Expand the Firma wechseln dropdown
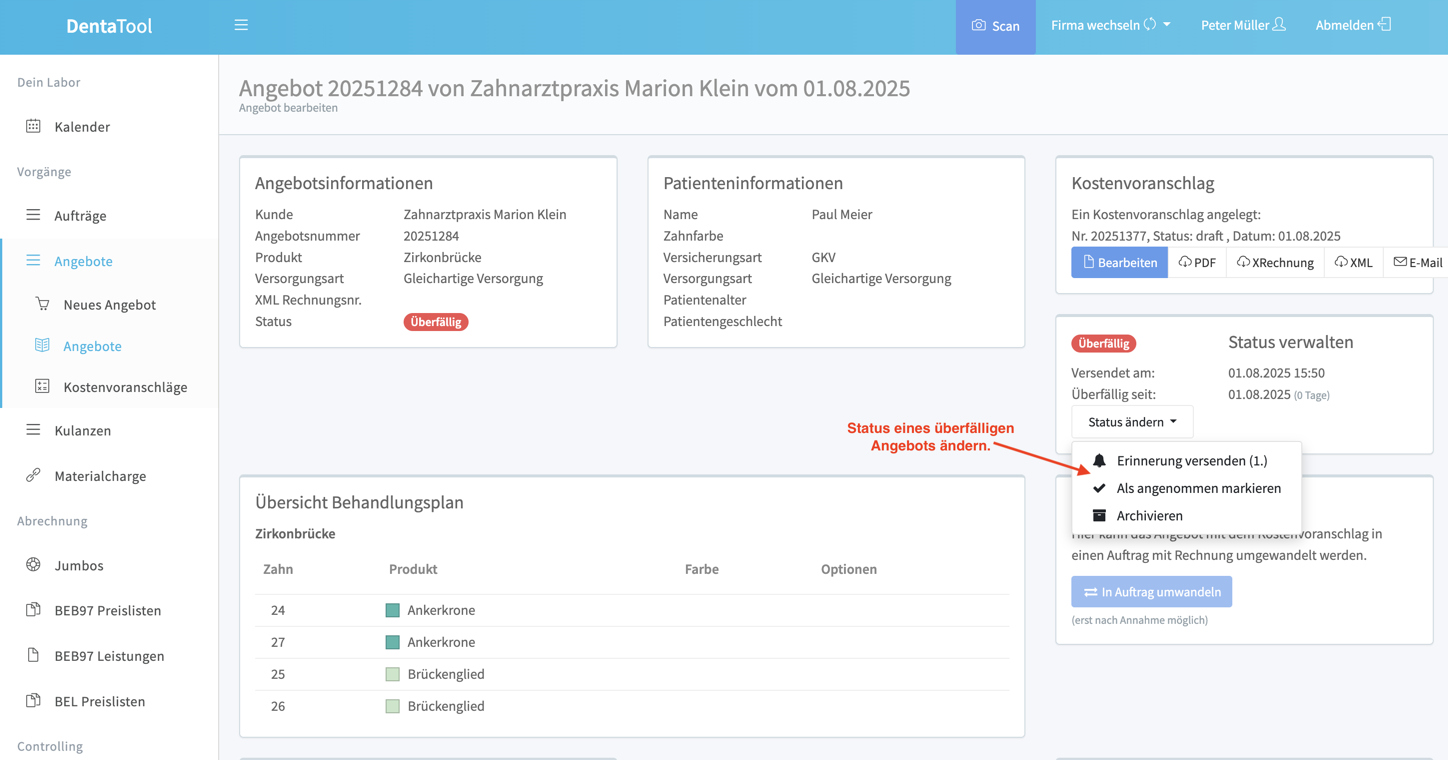 pos(1110,25)
